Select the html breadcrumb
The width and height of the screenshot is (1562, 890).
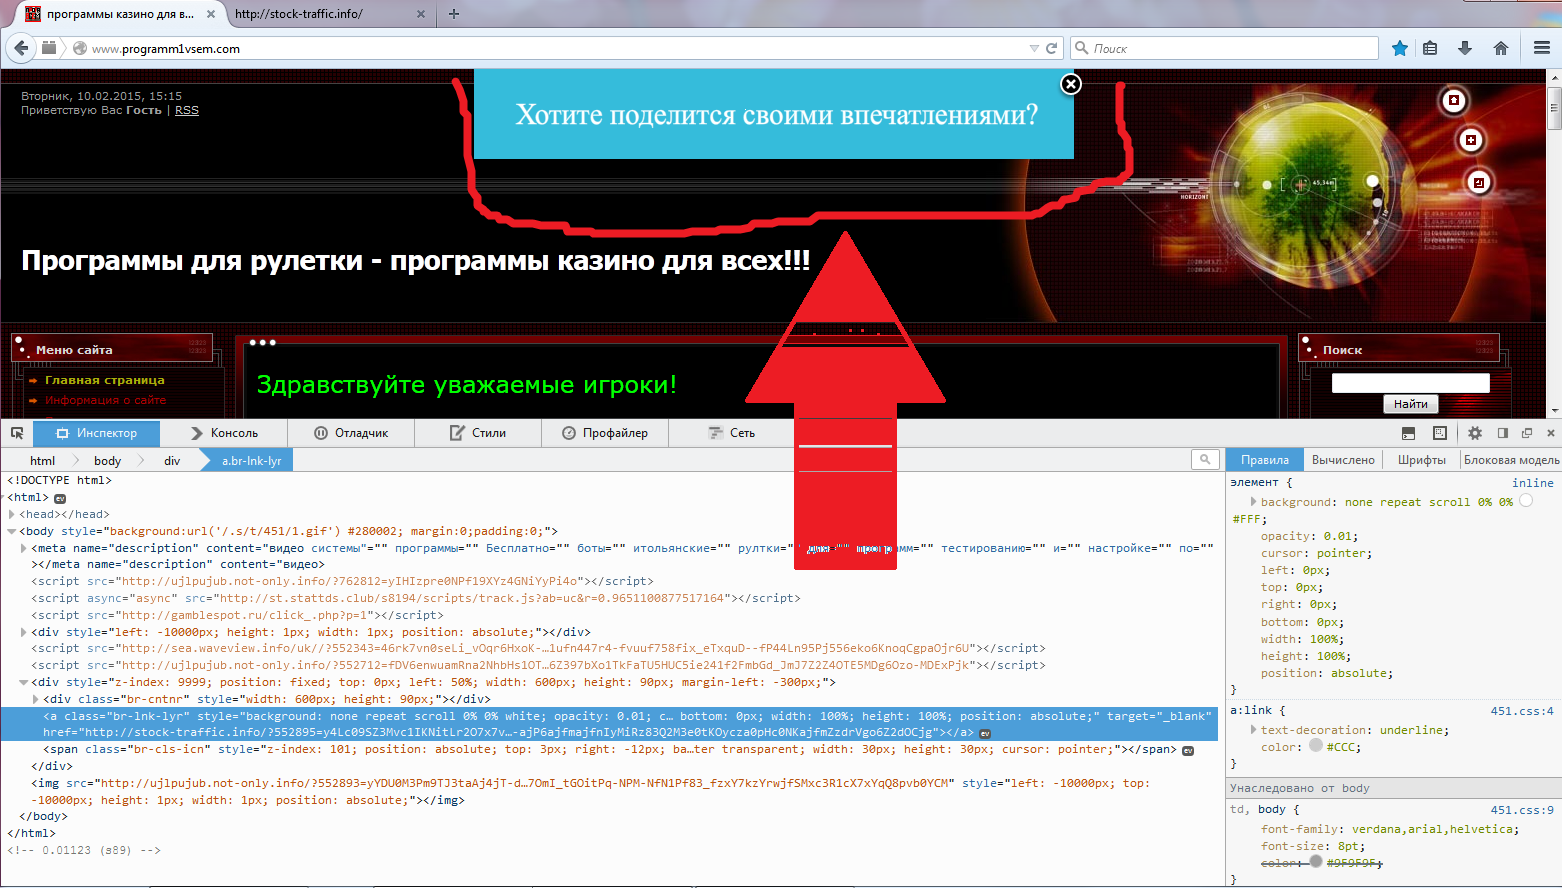point(42,461)
